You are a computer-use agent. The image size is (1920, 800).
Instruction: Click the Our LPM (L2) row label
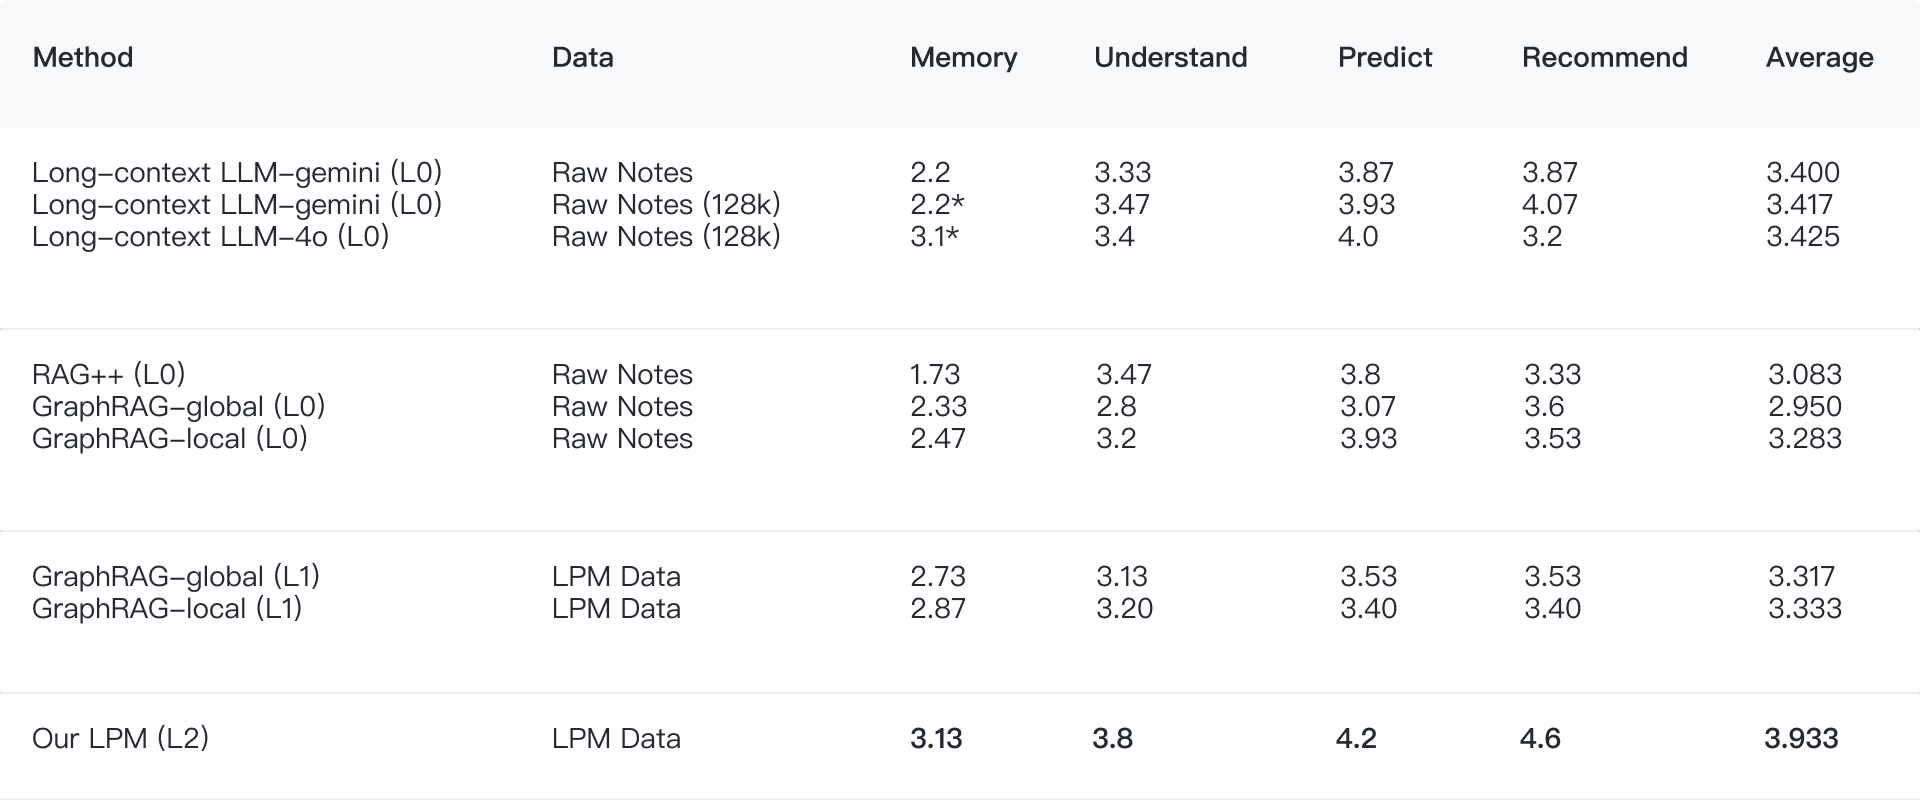coord(121,739)
